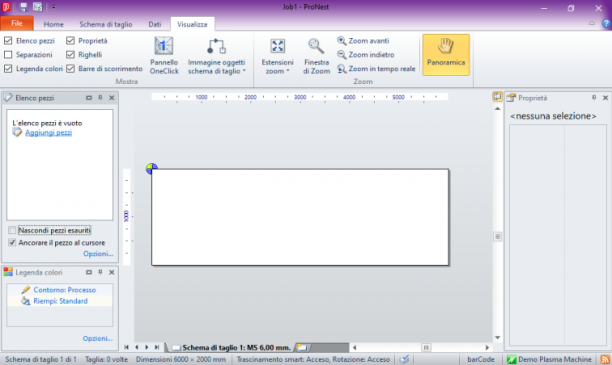Click Trascinamento smart status entry
The width and height of the screenshot is (612, 365).
(x=313, y=359)
